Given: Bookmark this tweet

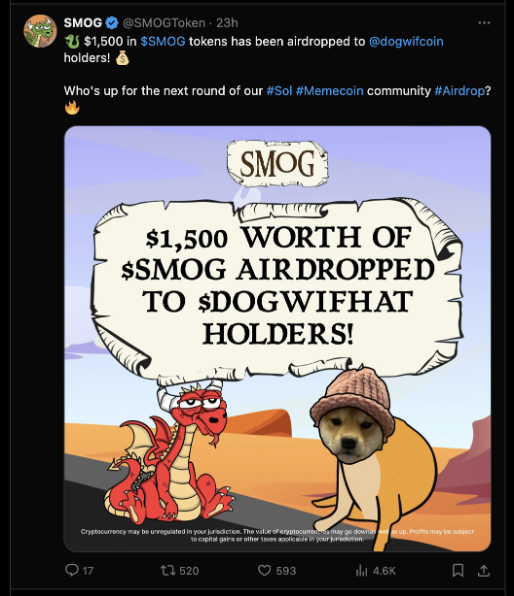Looking at the screenshot, I should (x=458, y=570).
